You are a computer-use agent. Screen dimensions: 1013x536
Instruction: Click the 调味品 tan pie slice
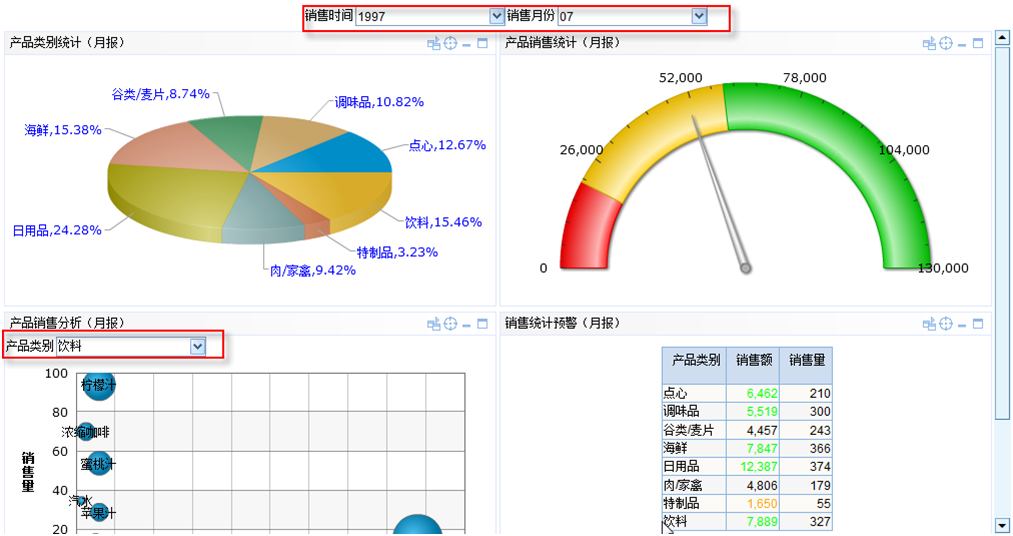pos(291,137)
